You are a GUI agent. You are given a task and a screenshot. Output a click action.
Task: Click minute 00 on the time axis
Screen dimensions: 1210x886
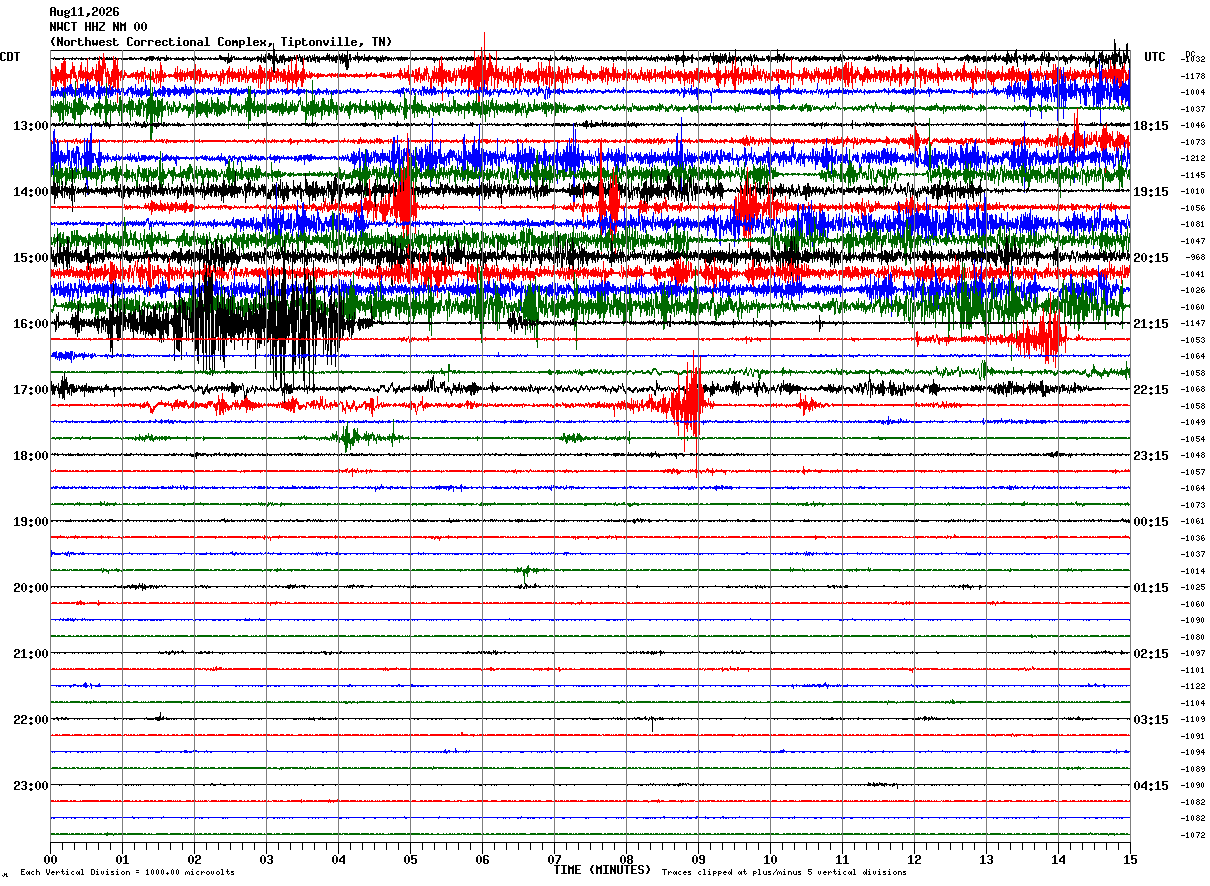51,859
